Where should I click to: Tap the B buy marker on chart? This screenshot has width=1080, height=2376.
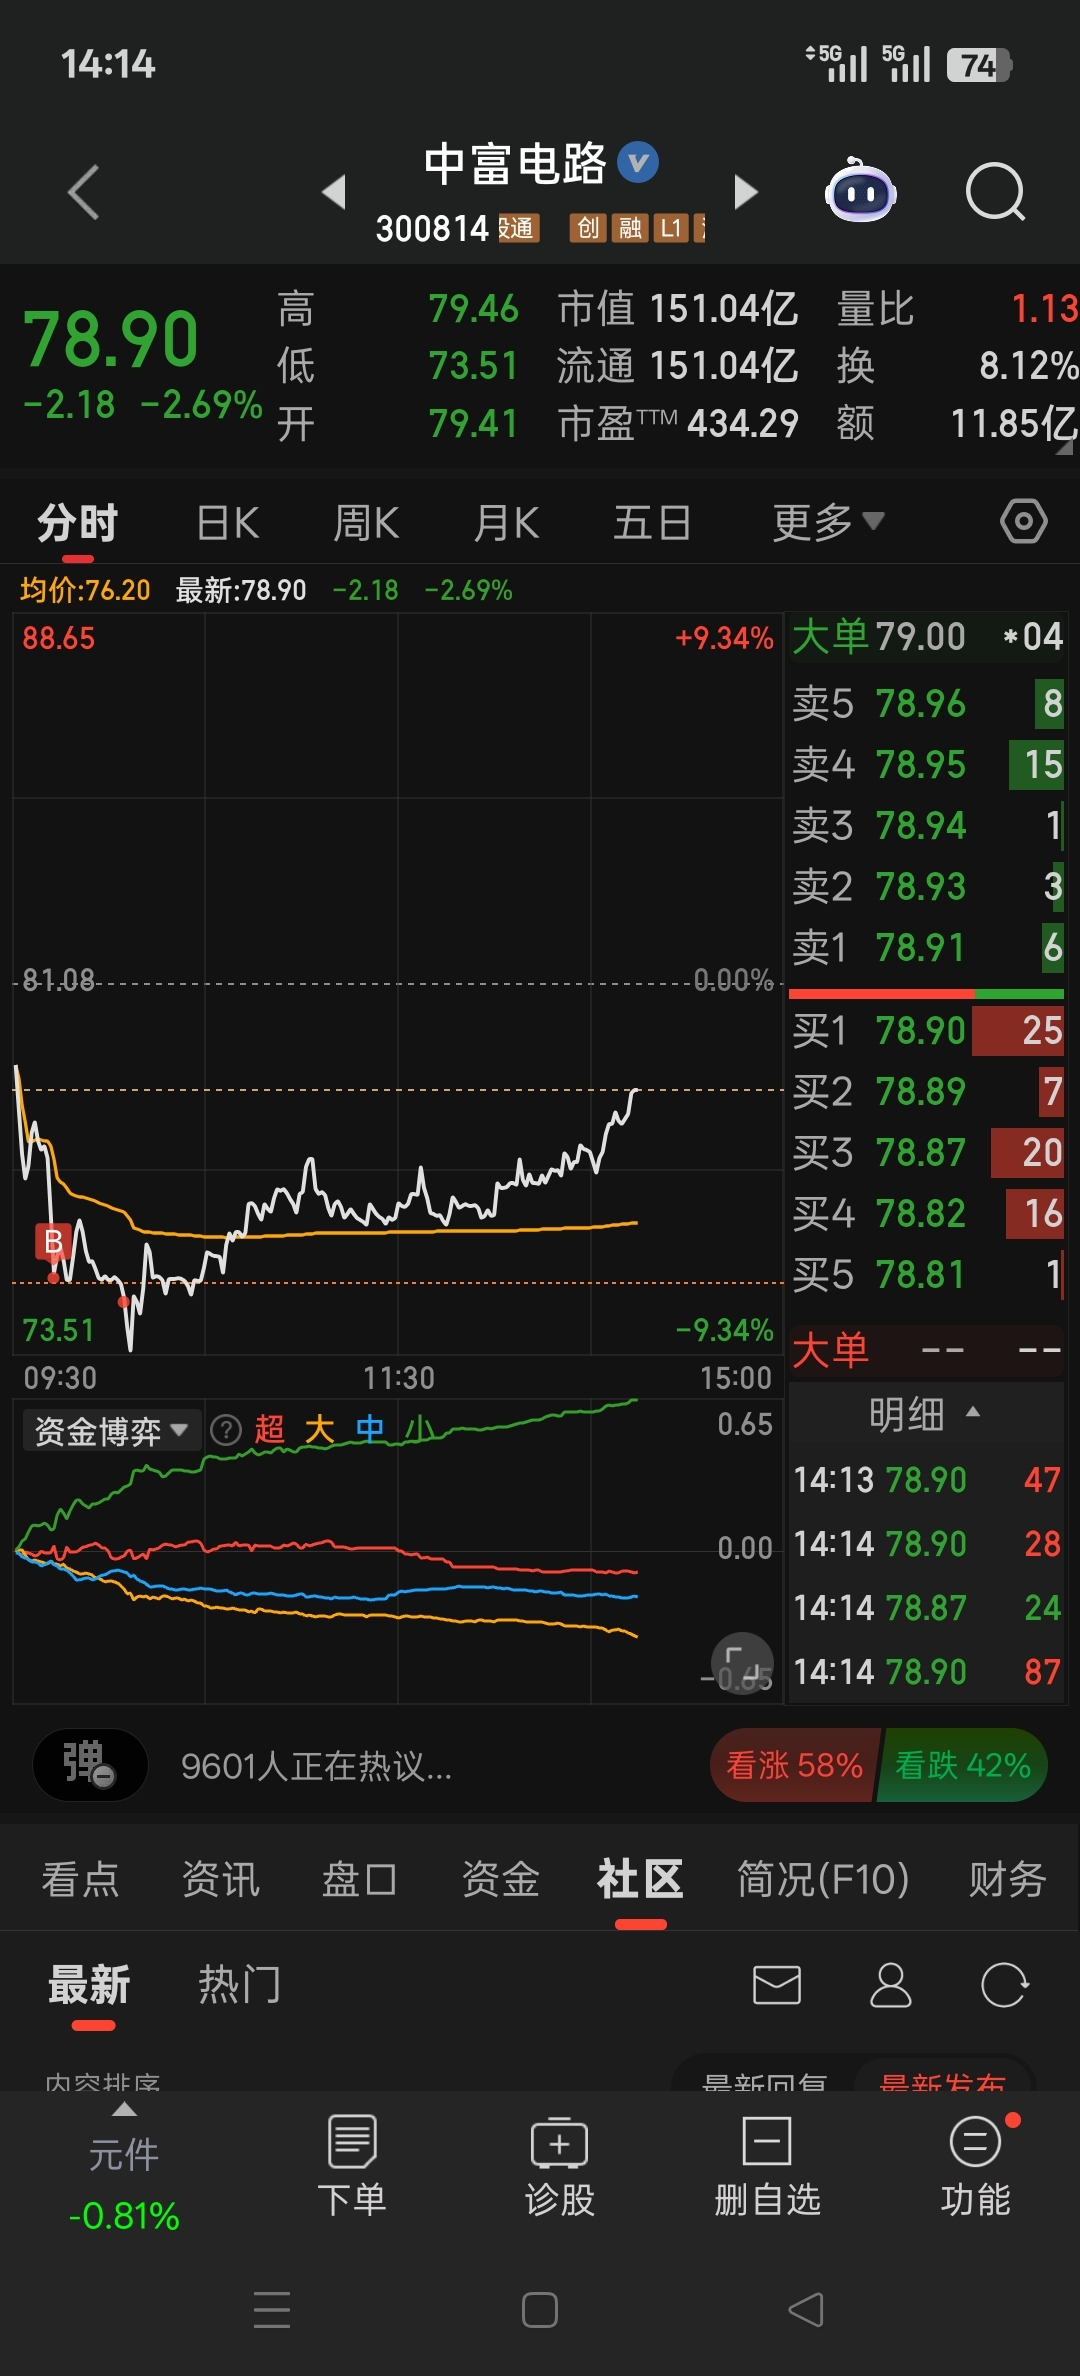(53, 1241)
